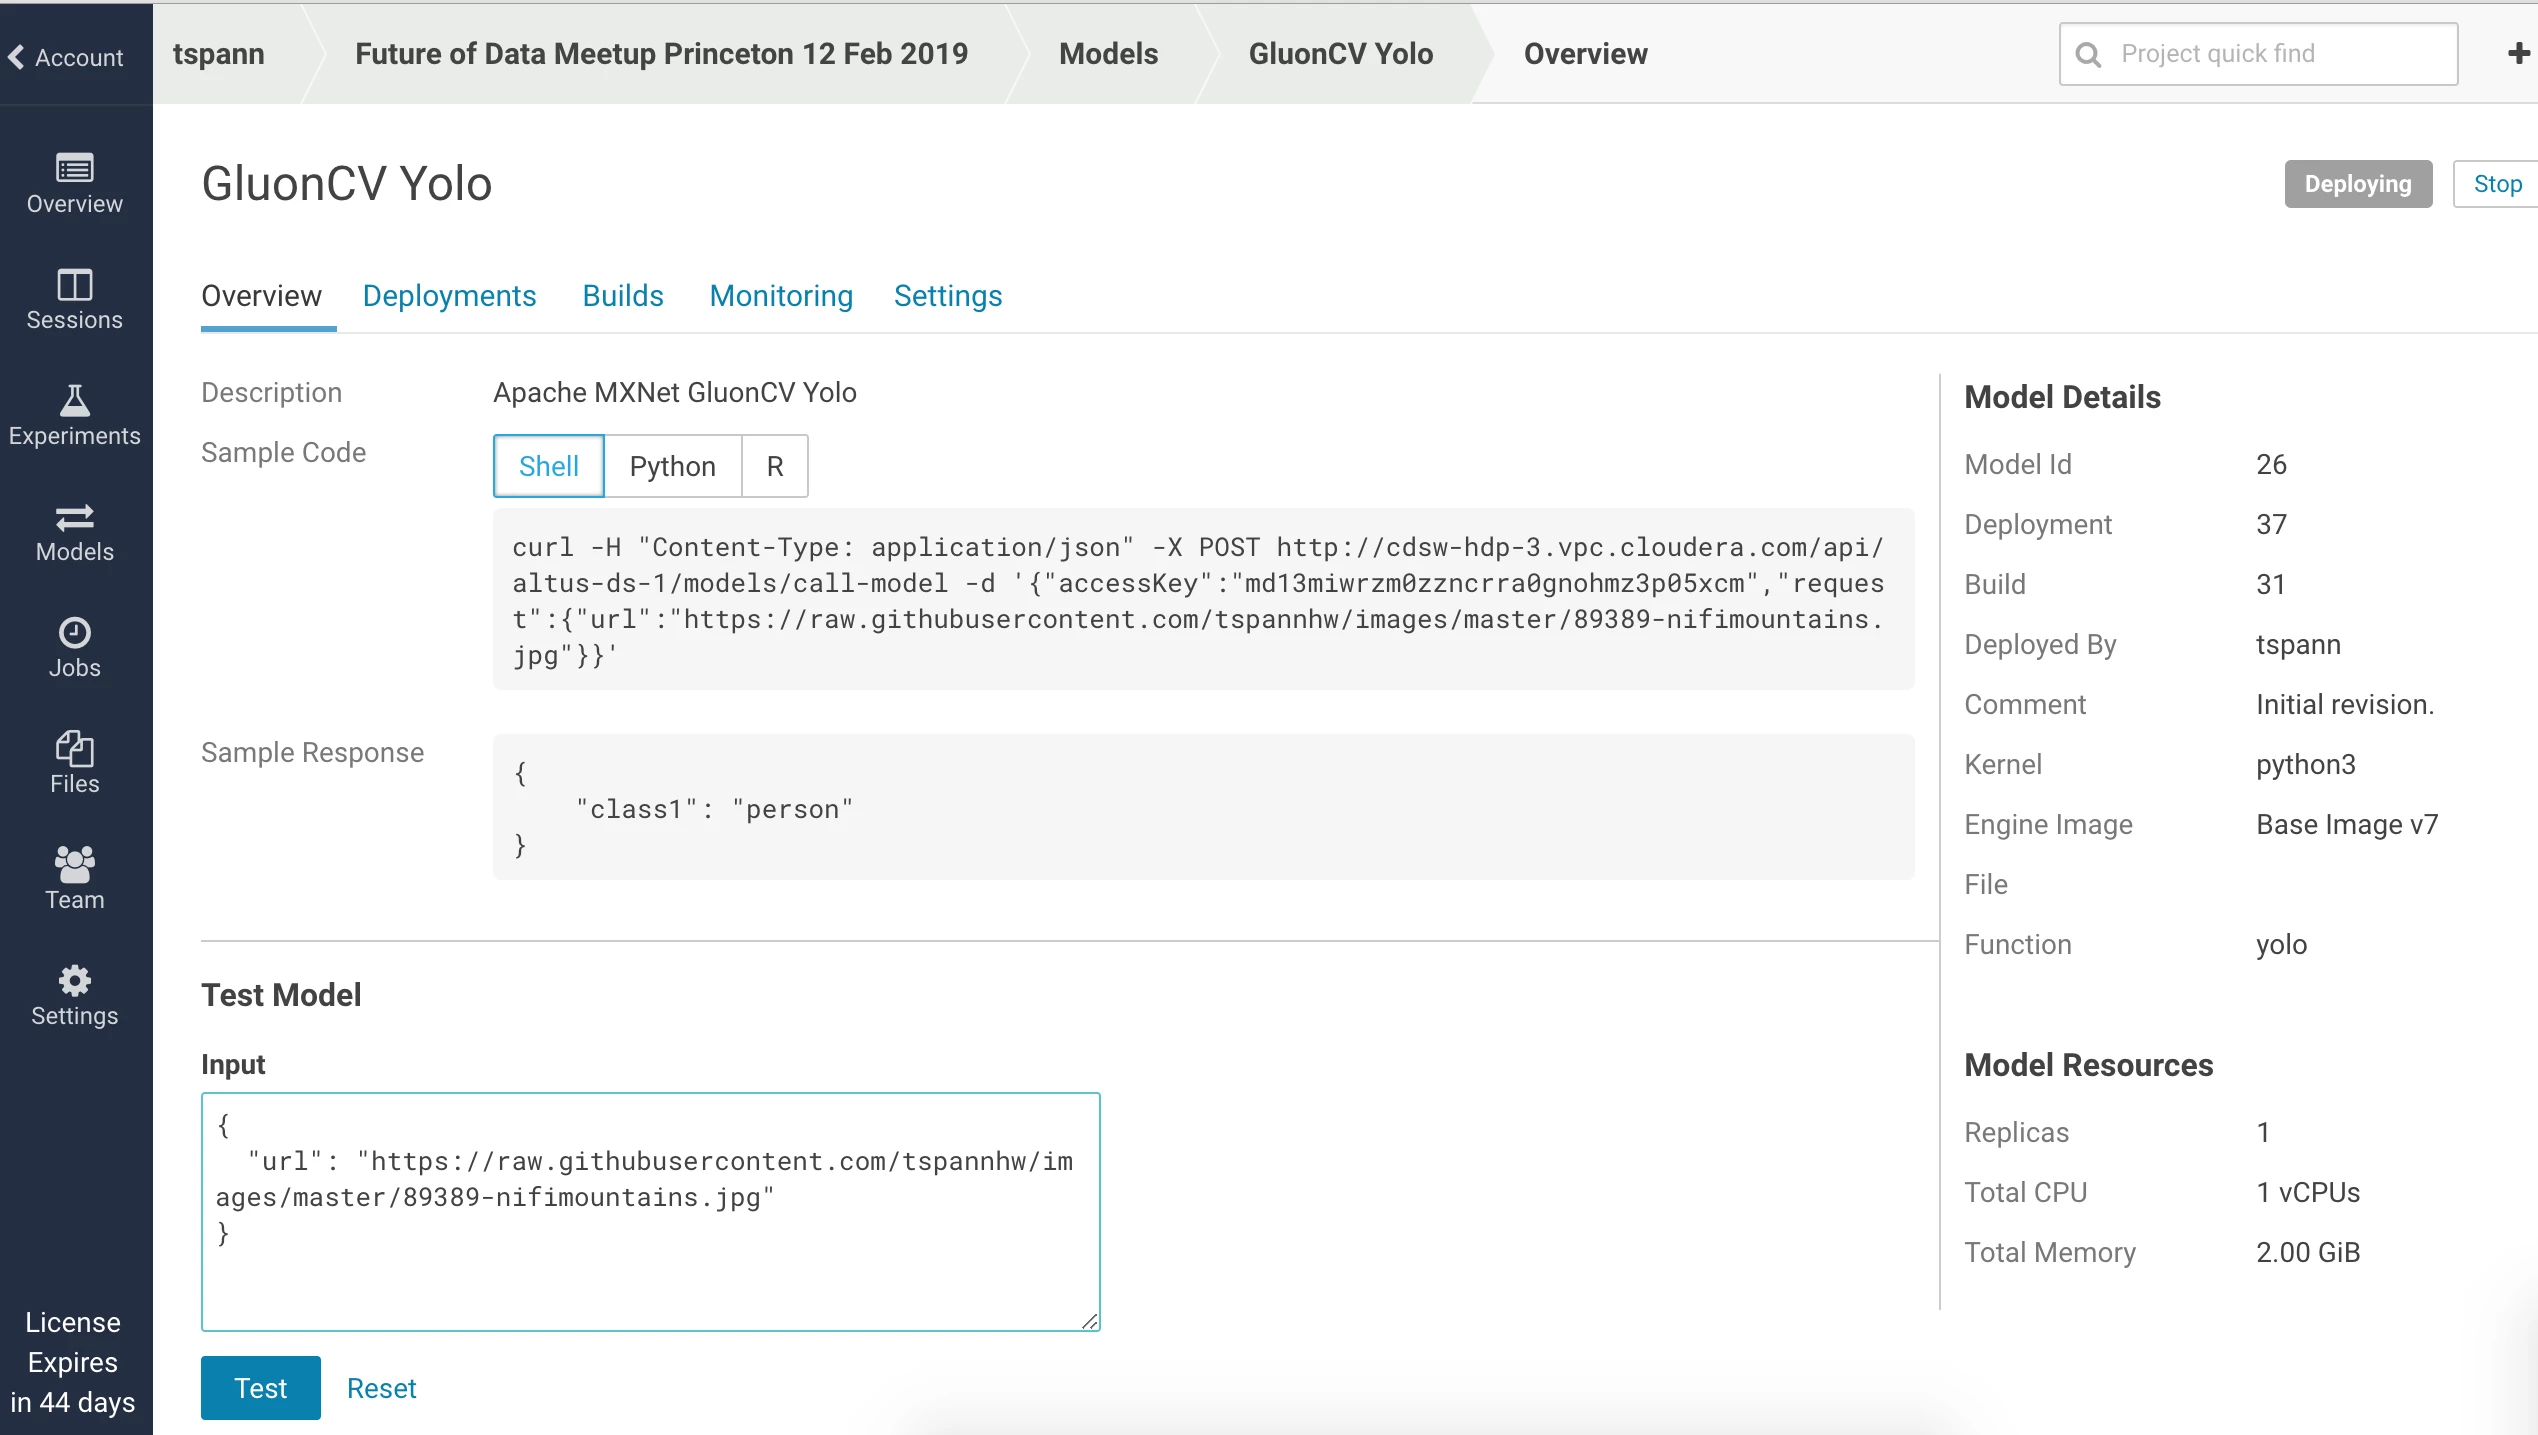Click the Stop button
Image resolution: width=2538 pixels, height=1435 pixels.
pos(2496,184)
